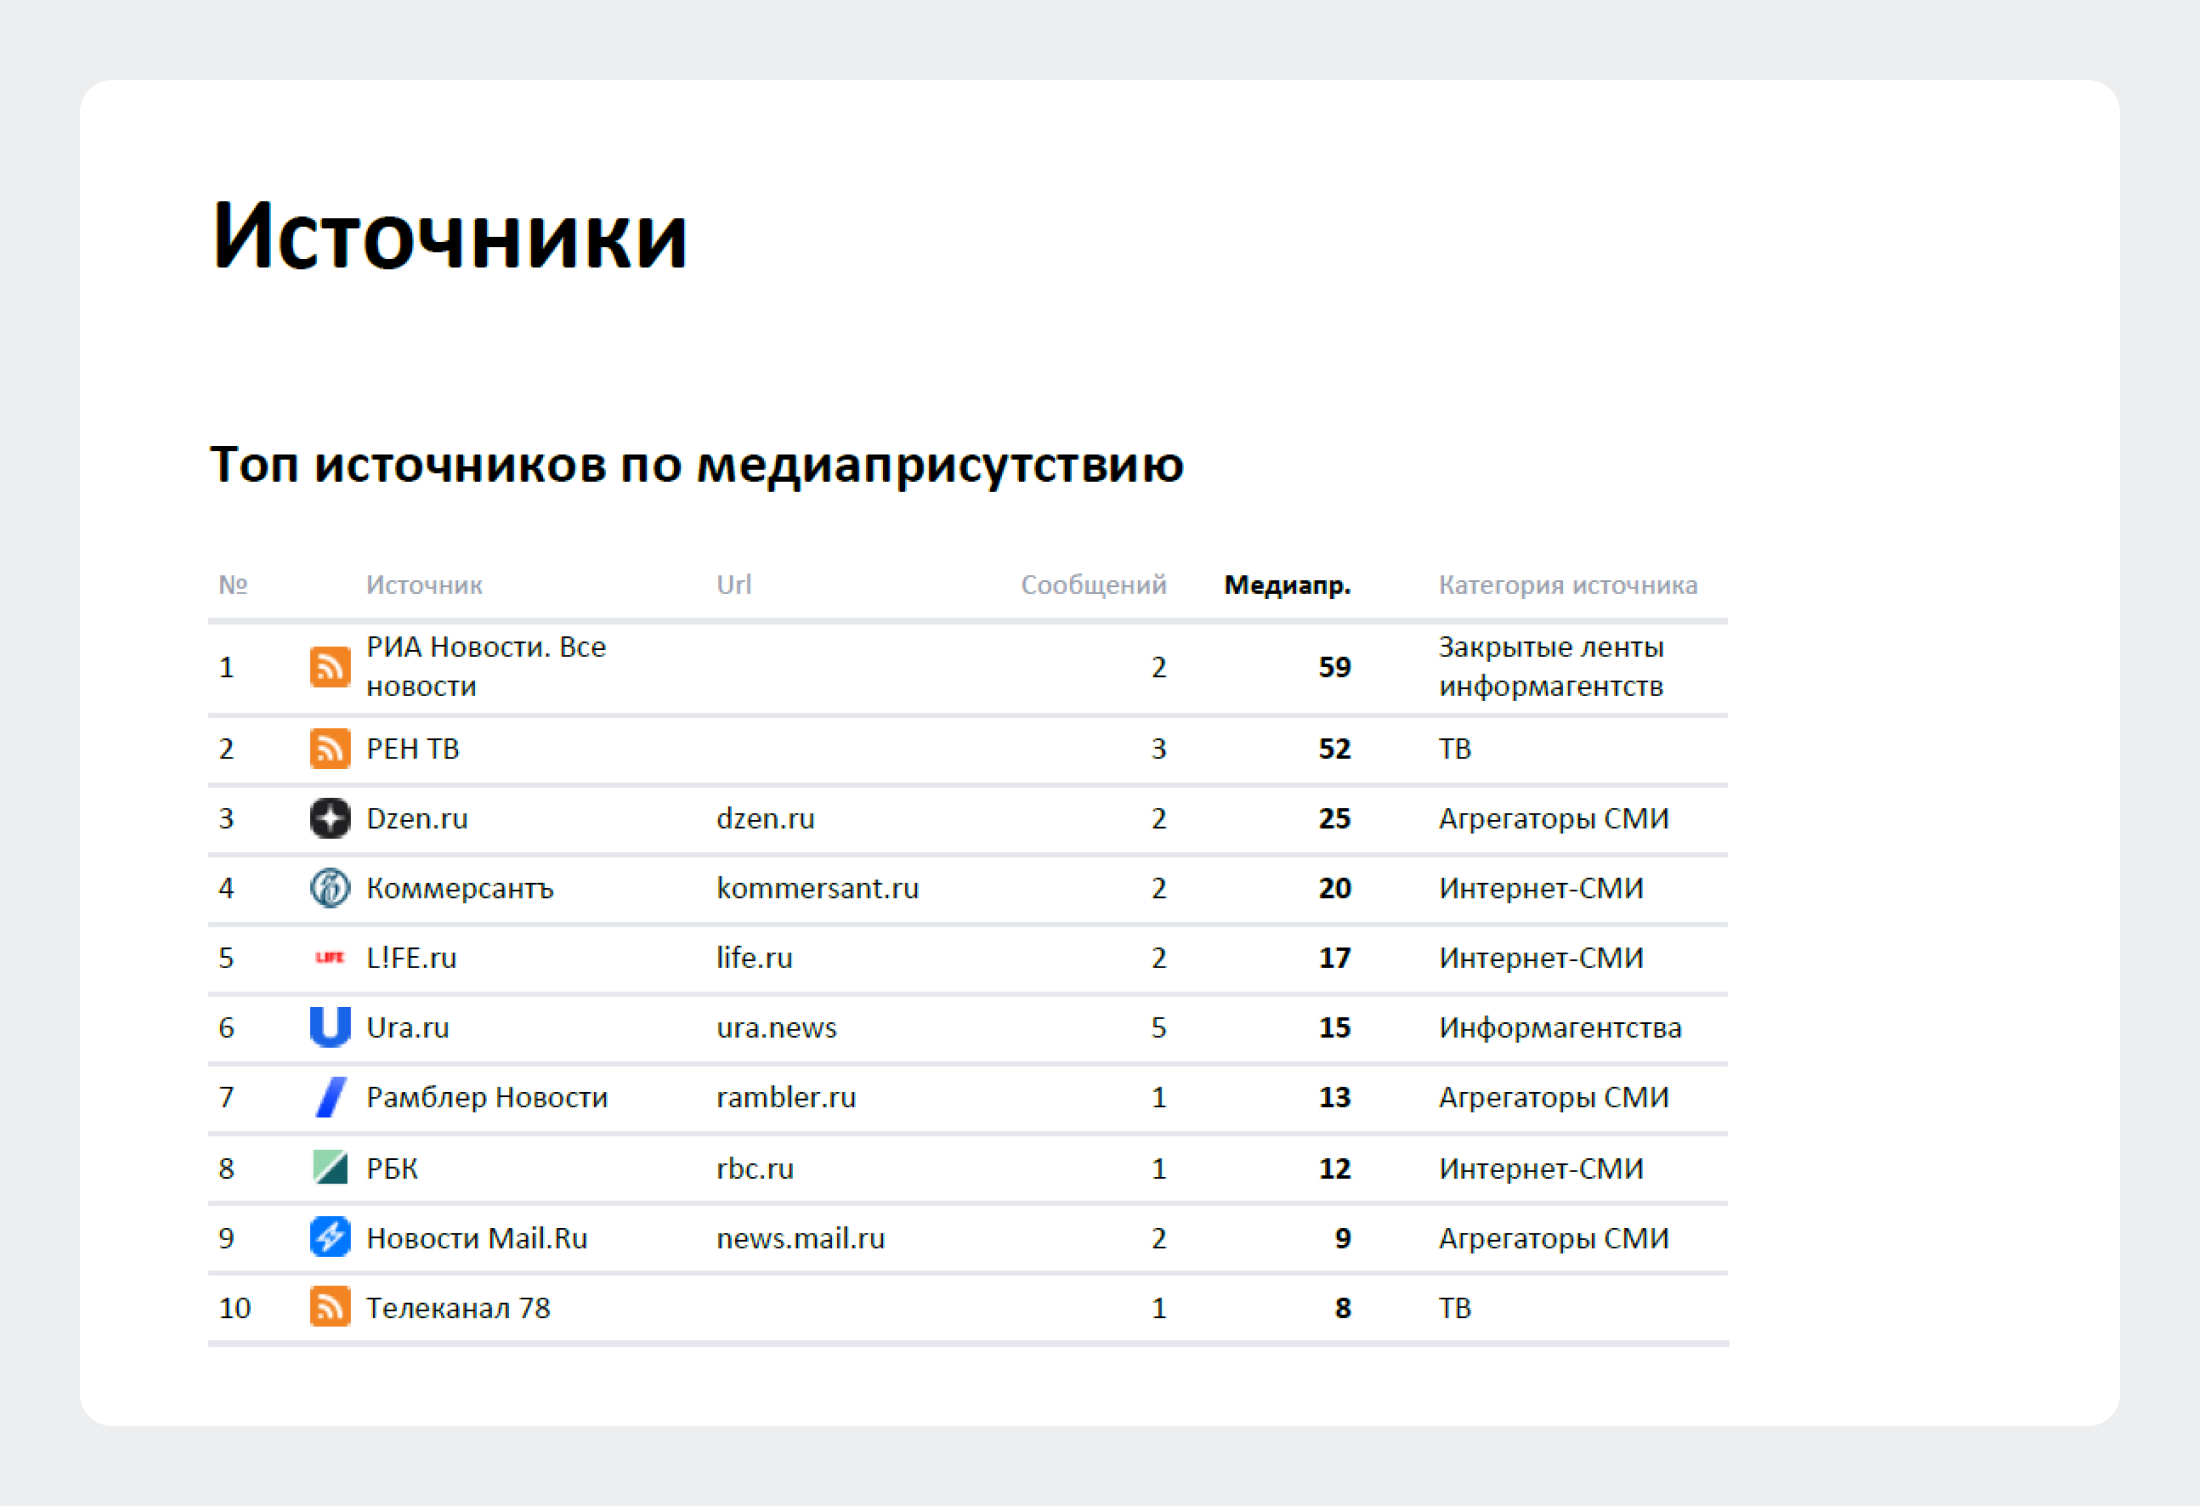The width and height of the screenshot is (2200, 1506).
Task: Select the Коммерсантъ source name
Action: 459,888
